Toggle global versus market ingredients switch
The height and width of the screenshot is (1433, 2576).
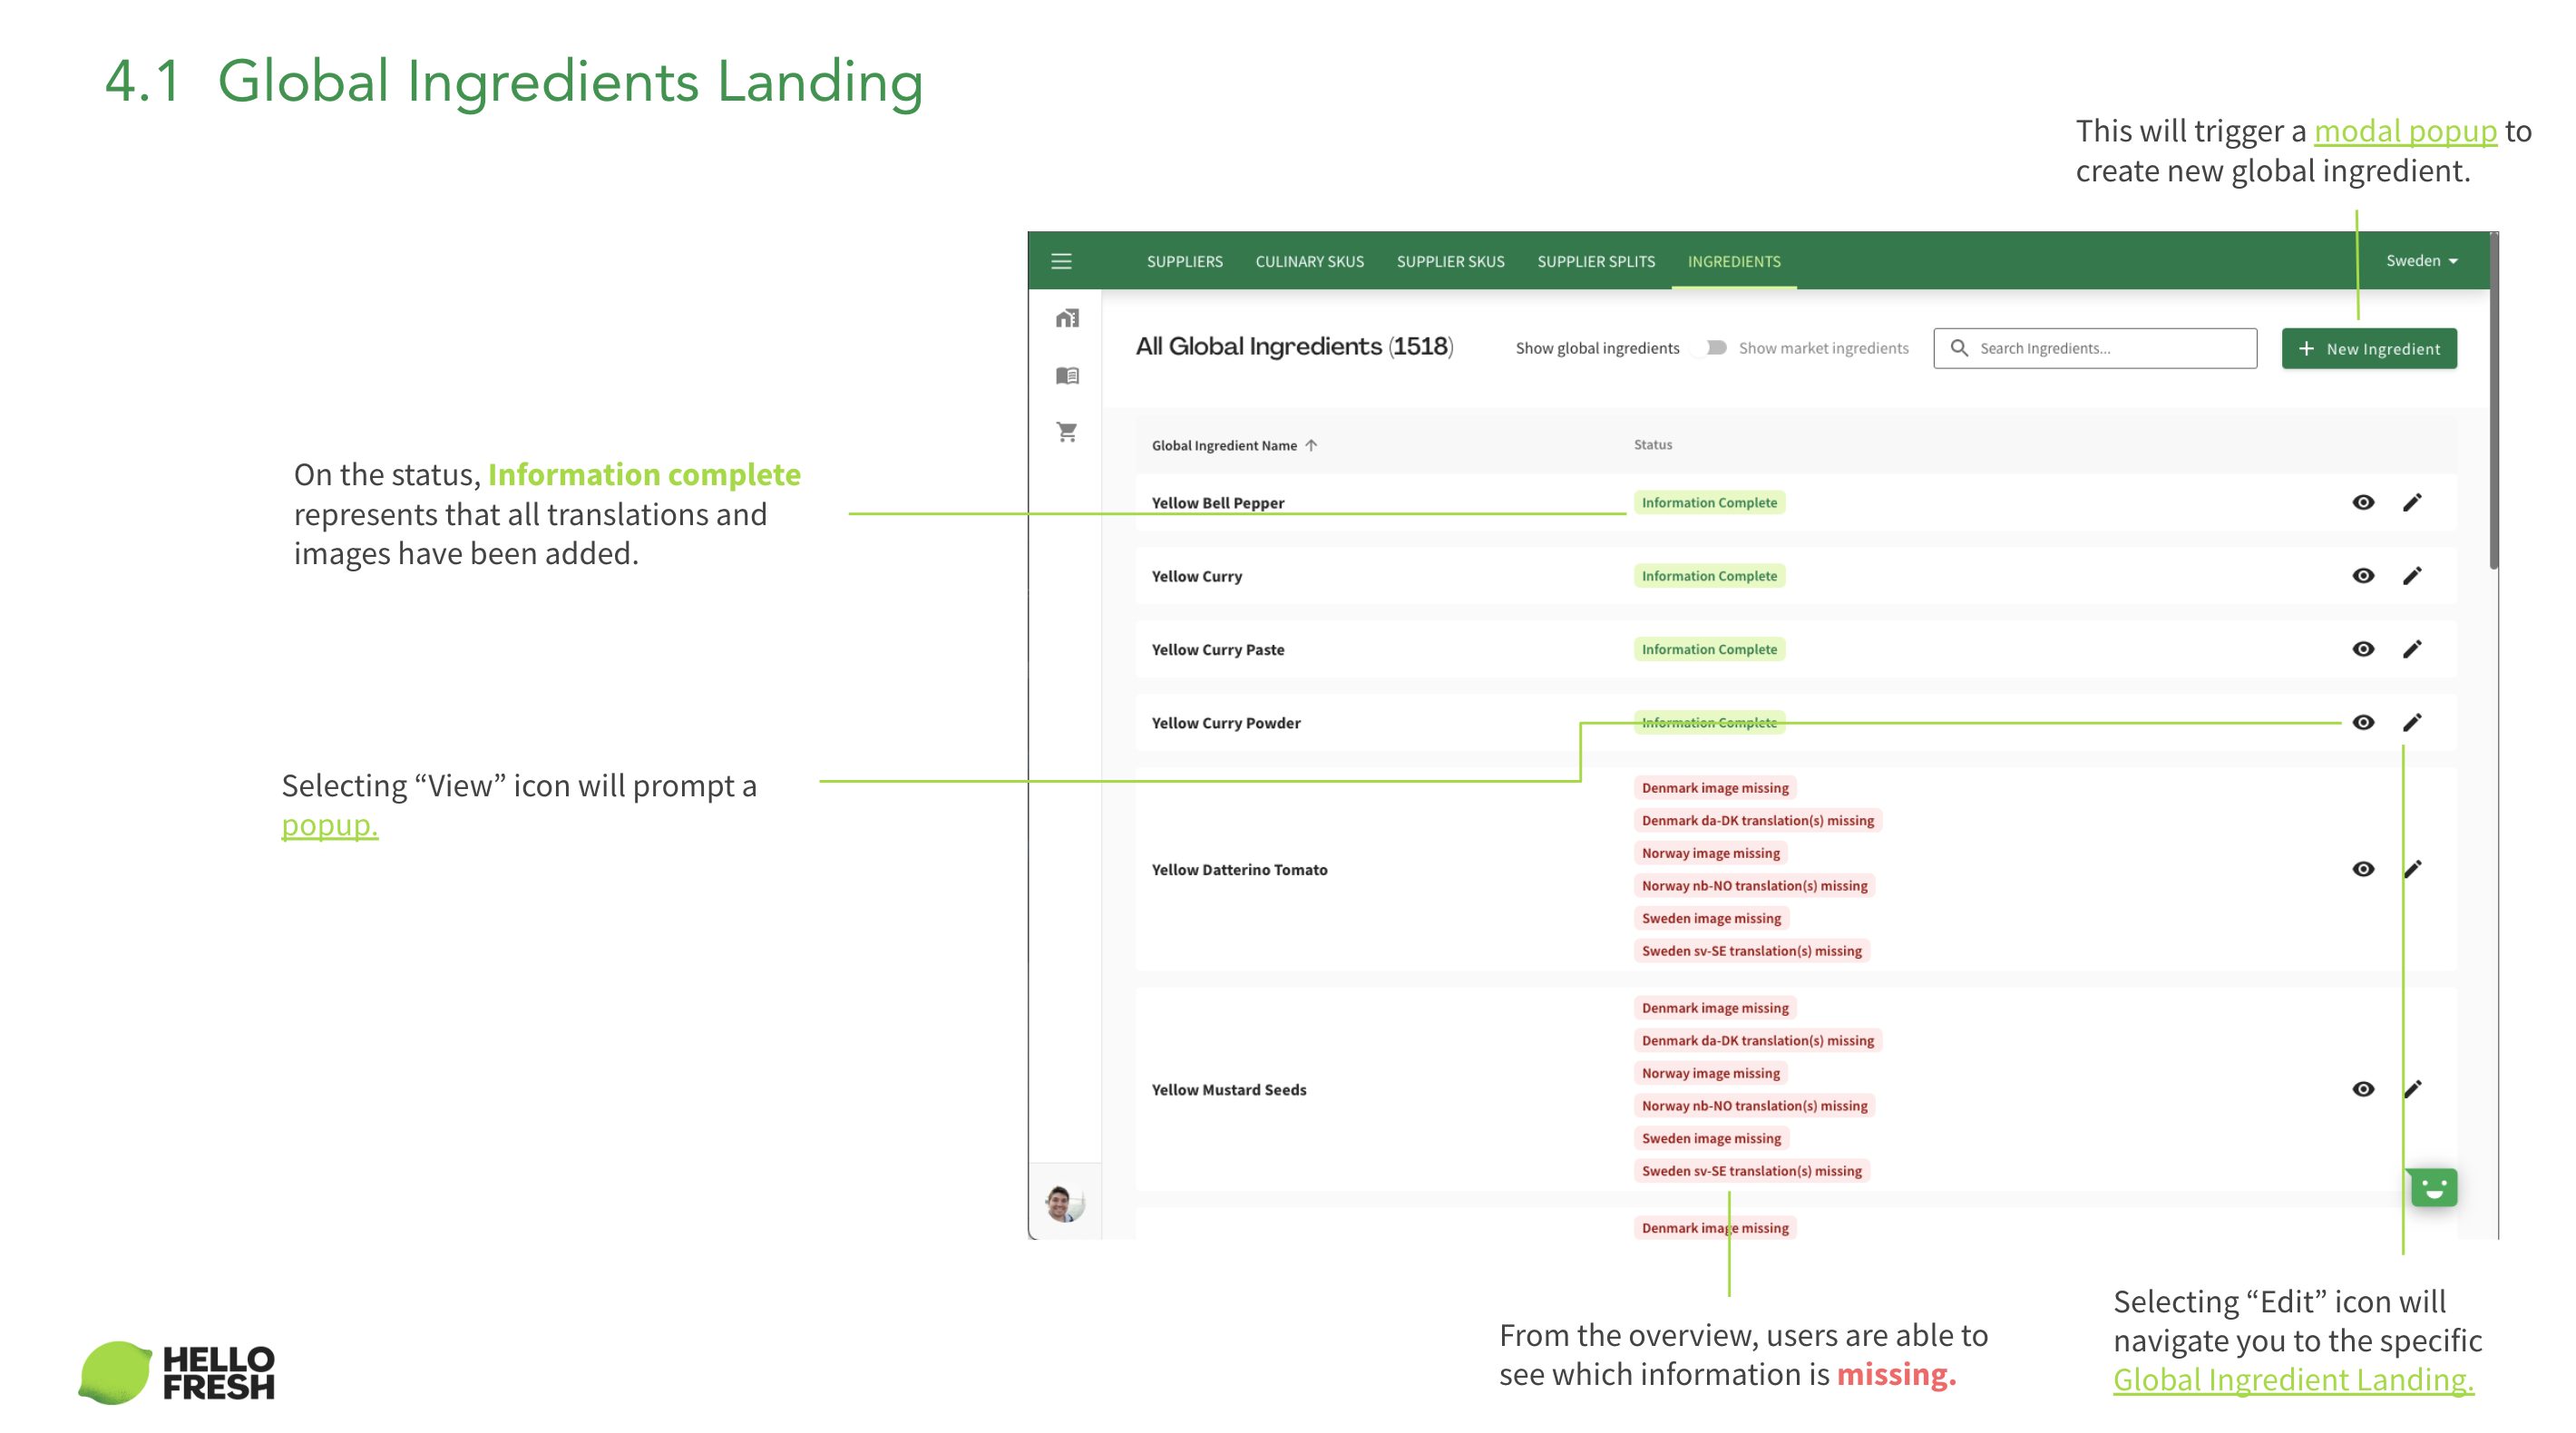tap(1711, 348)
